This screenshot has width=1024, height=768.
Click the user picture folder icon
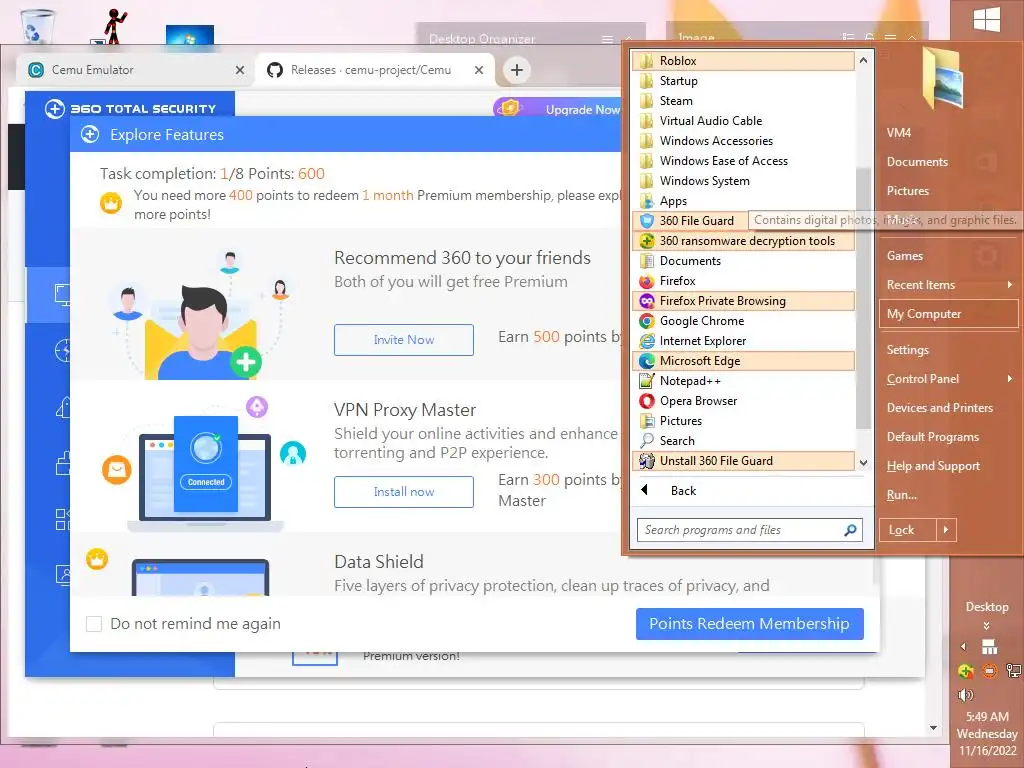(x=942, y=77)
